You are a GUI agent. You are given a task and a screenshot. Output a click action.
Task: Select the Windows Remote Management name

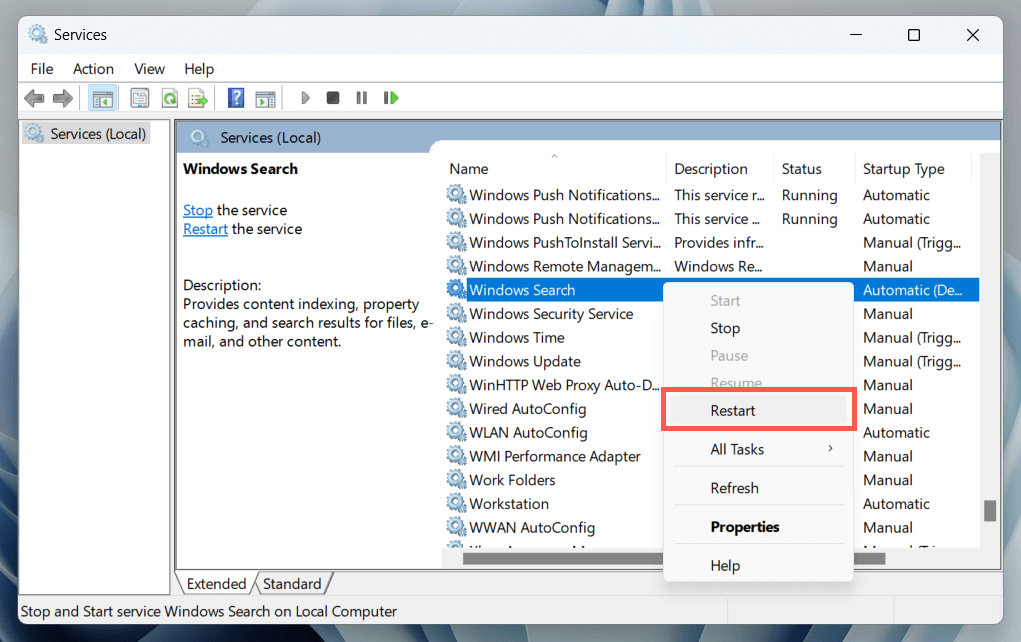(x=565, y=266)
